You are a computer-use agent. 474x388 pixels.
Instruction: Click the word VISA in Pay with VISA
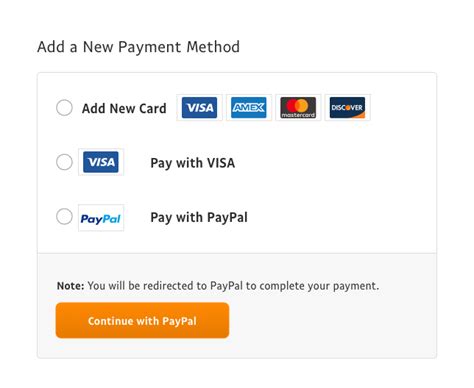(221, 163)
